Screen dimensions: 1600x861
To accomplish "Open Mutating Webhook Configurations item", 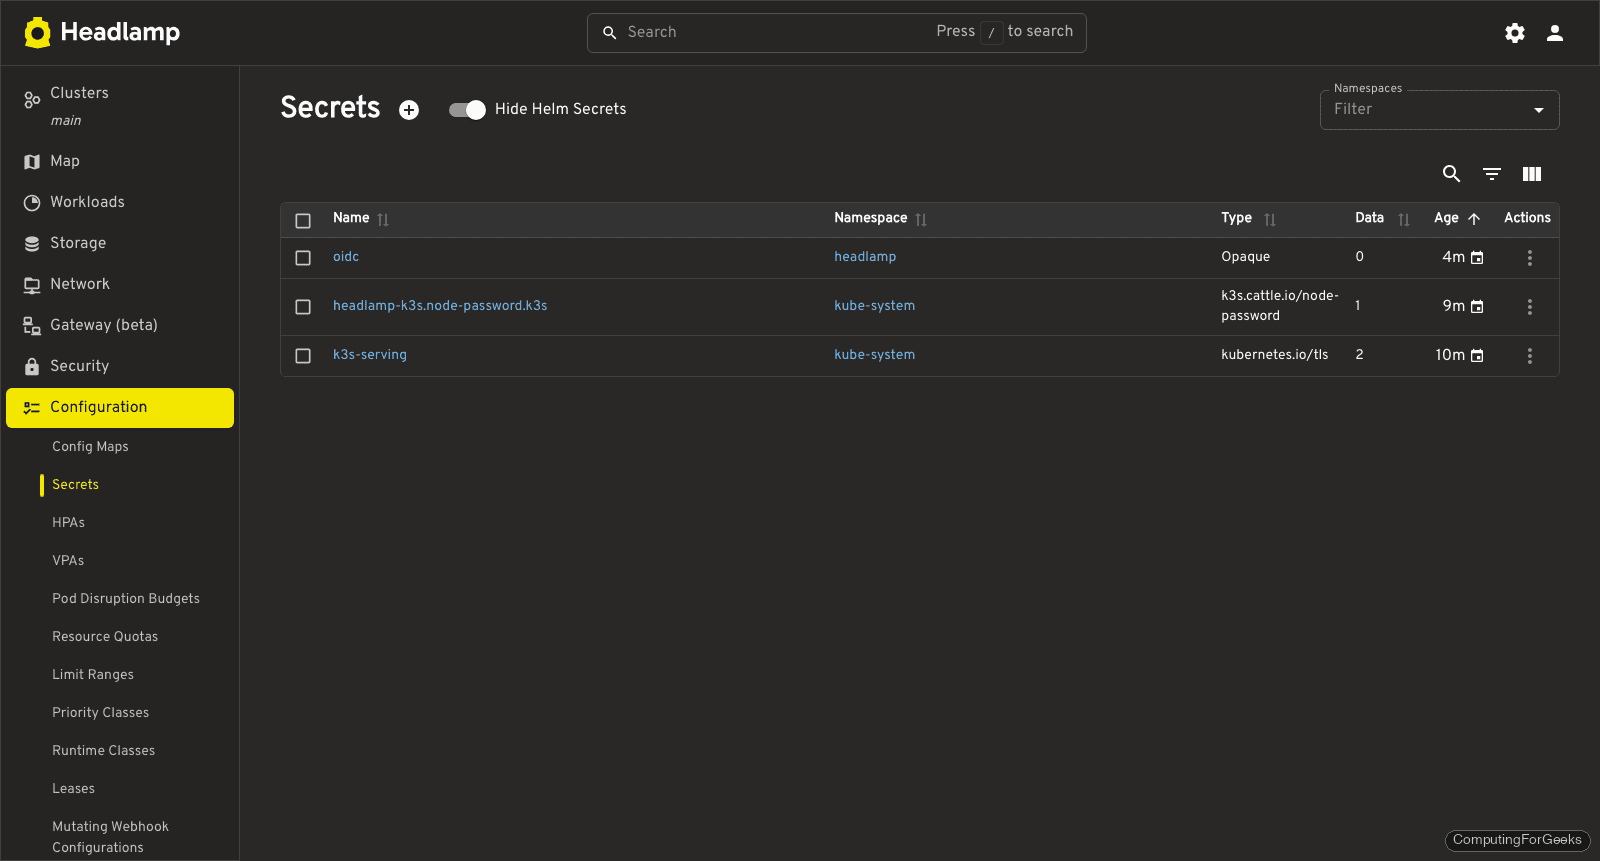I will pyautogui.click(x=110, y=837).
